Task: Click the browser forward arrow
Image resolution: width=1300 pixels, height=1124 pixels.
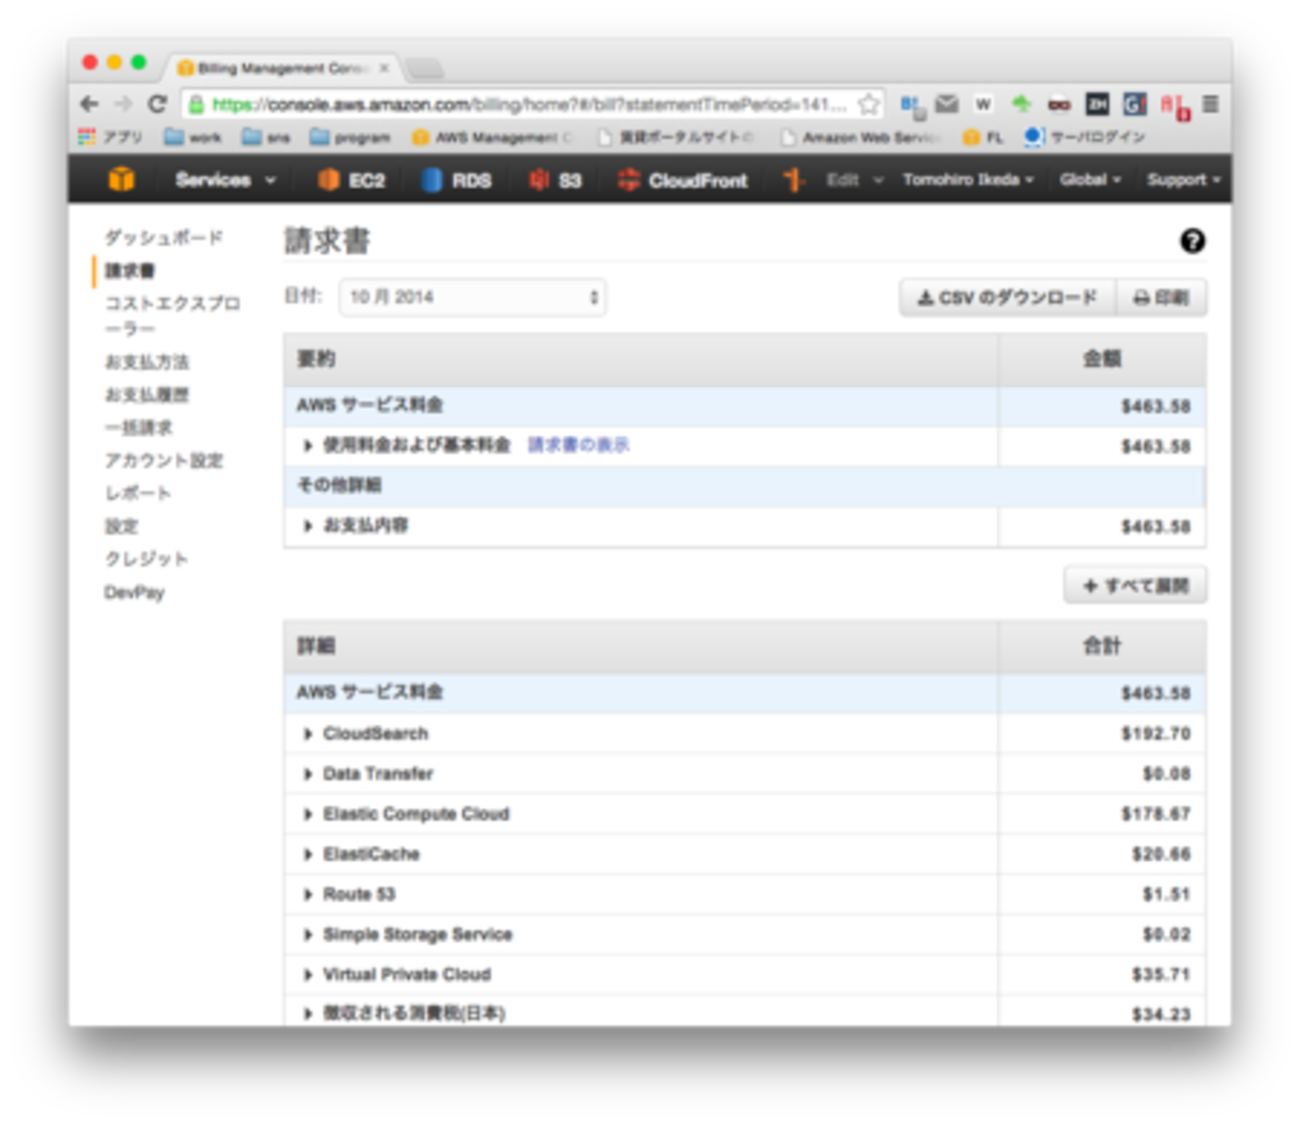Action: point(123,104)
